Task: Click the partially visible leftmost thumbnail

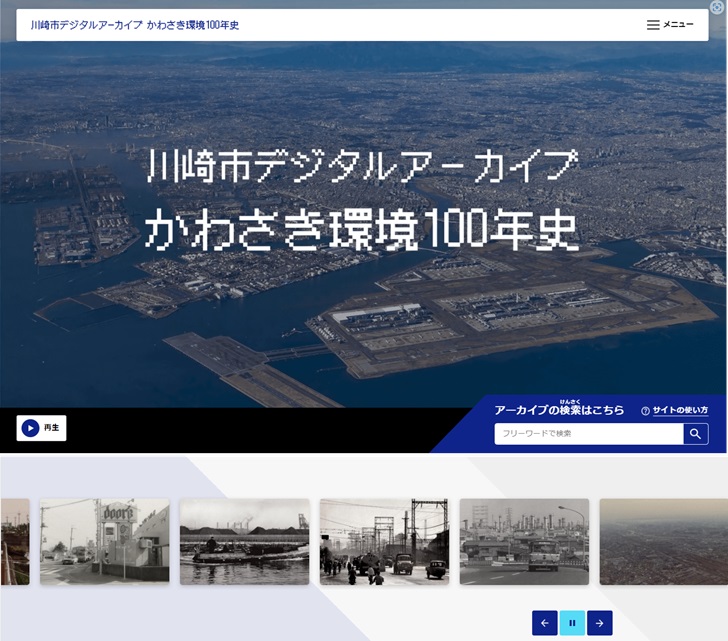Action: click(14, 541)
